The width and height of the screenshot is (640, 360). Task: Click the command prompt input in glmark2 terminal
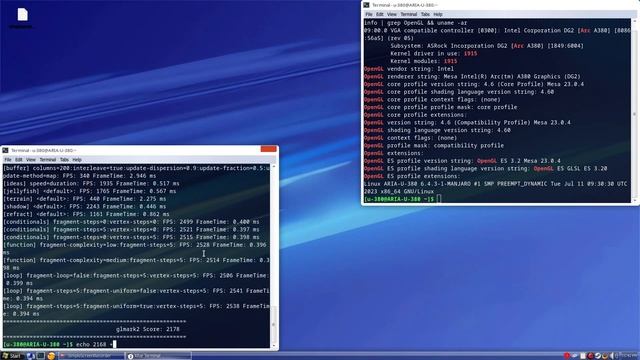pos(60,344)
